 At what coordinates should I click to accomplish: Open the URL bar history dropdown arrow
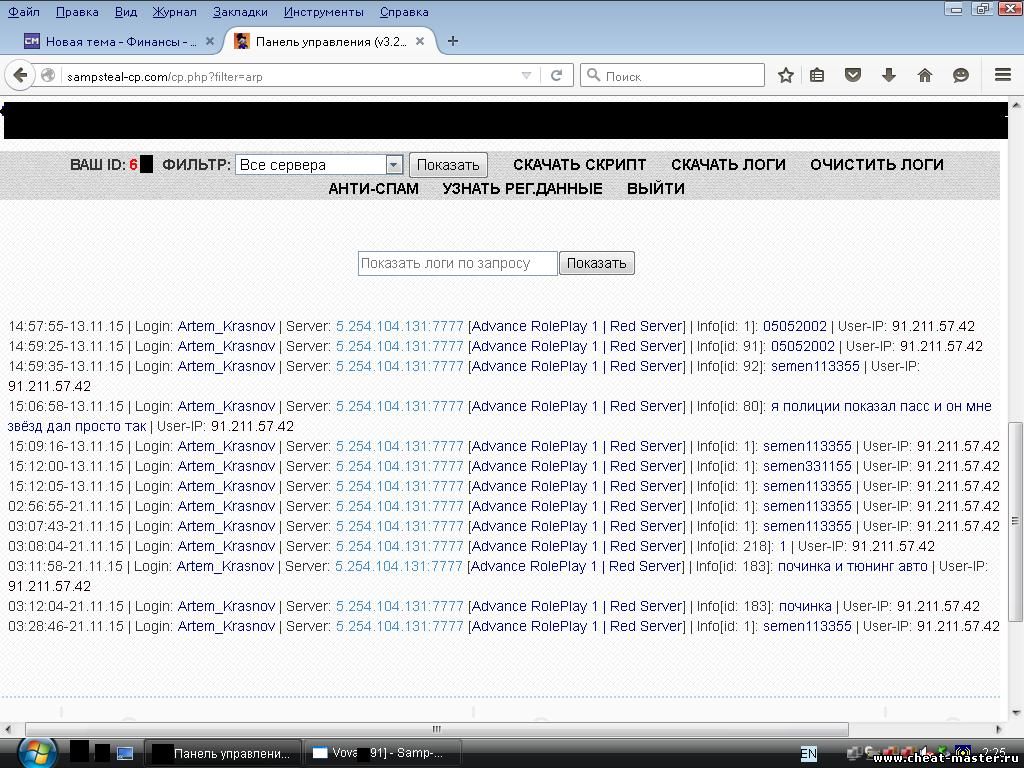527,75
